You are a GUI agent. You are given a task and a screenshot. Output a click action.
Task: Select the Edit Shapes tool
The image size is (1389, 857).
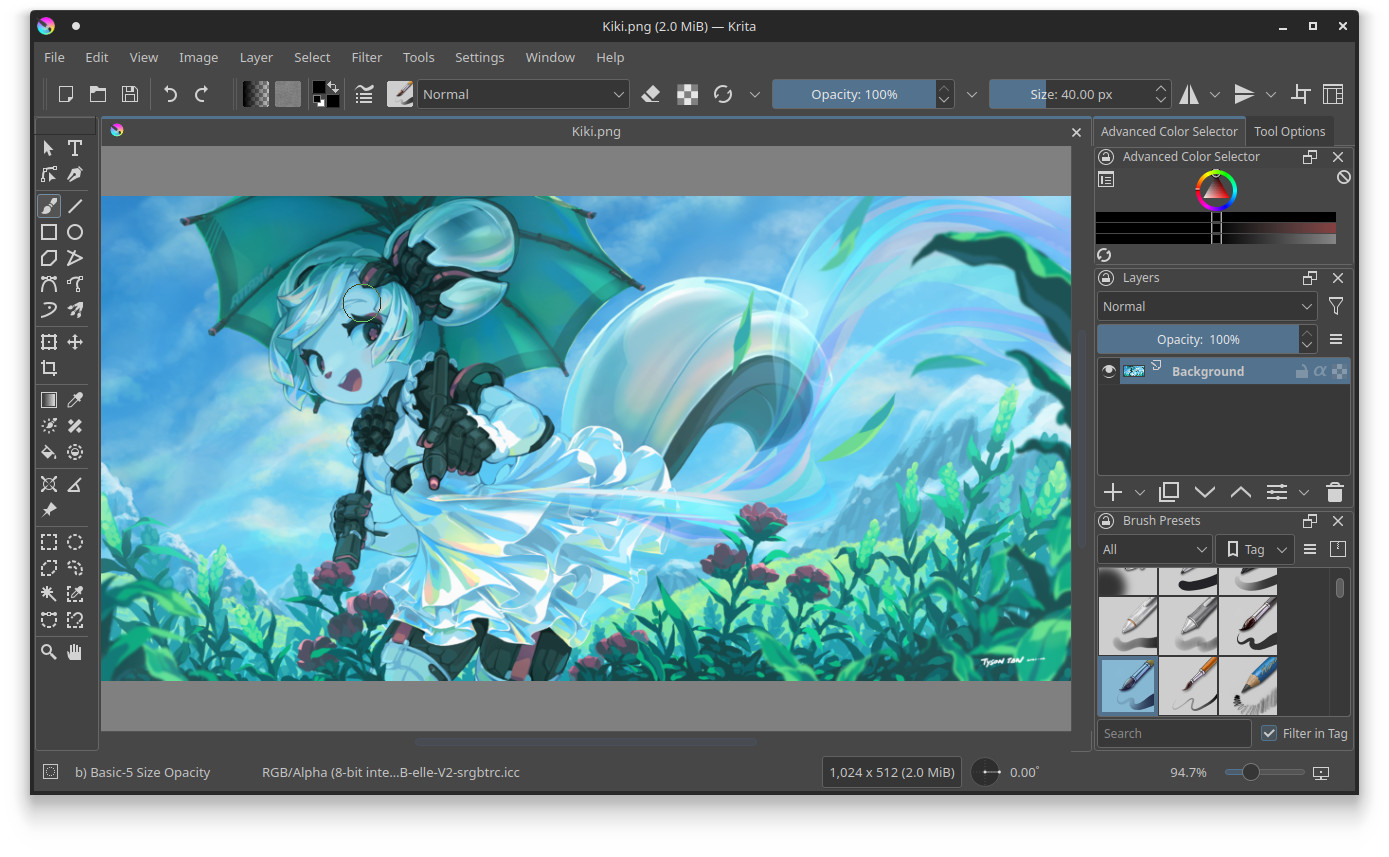pyautogui.click(x=48, y=174)
